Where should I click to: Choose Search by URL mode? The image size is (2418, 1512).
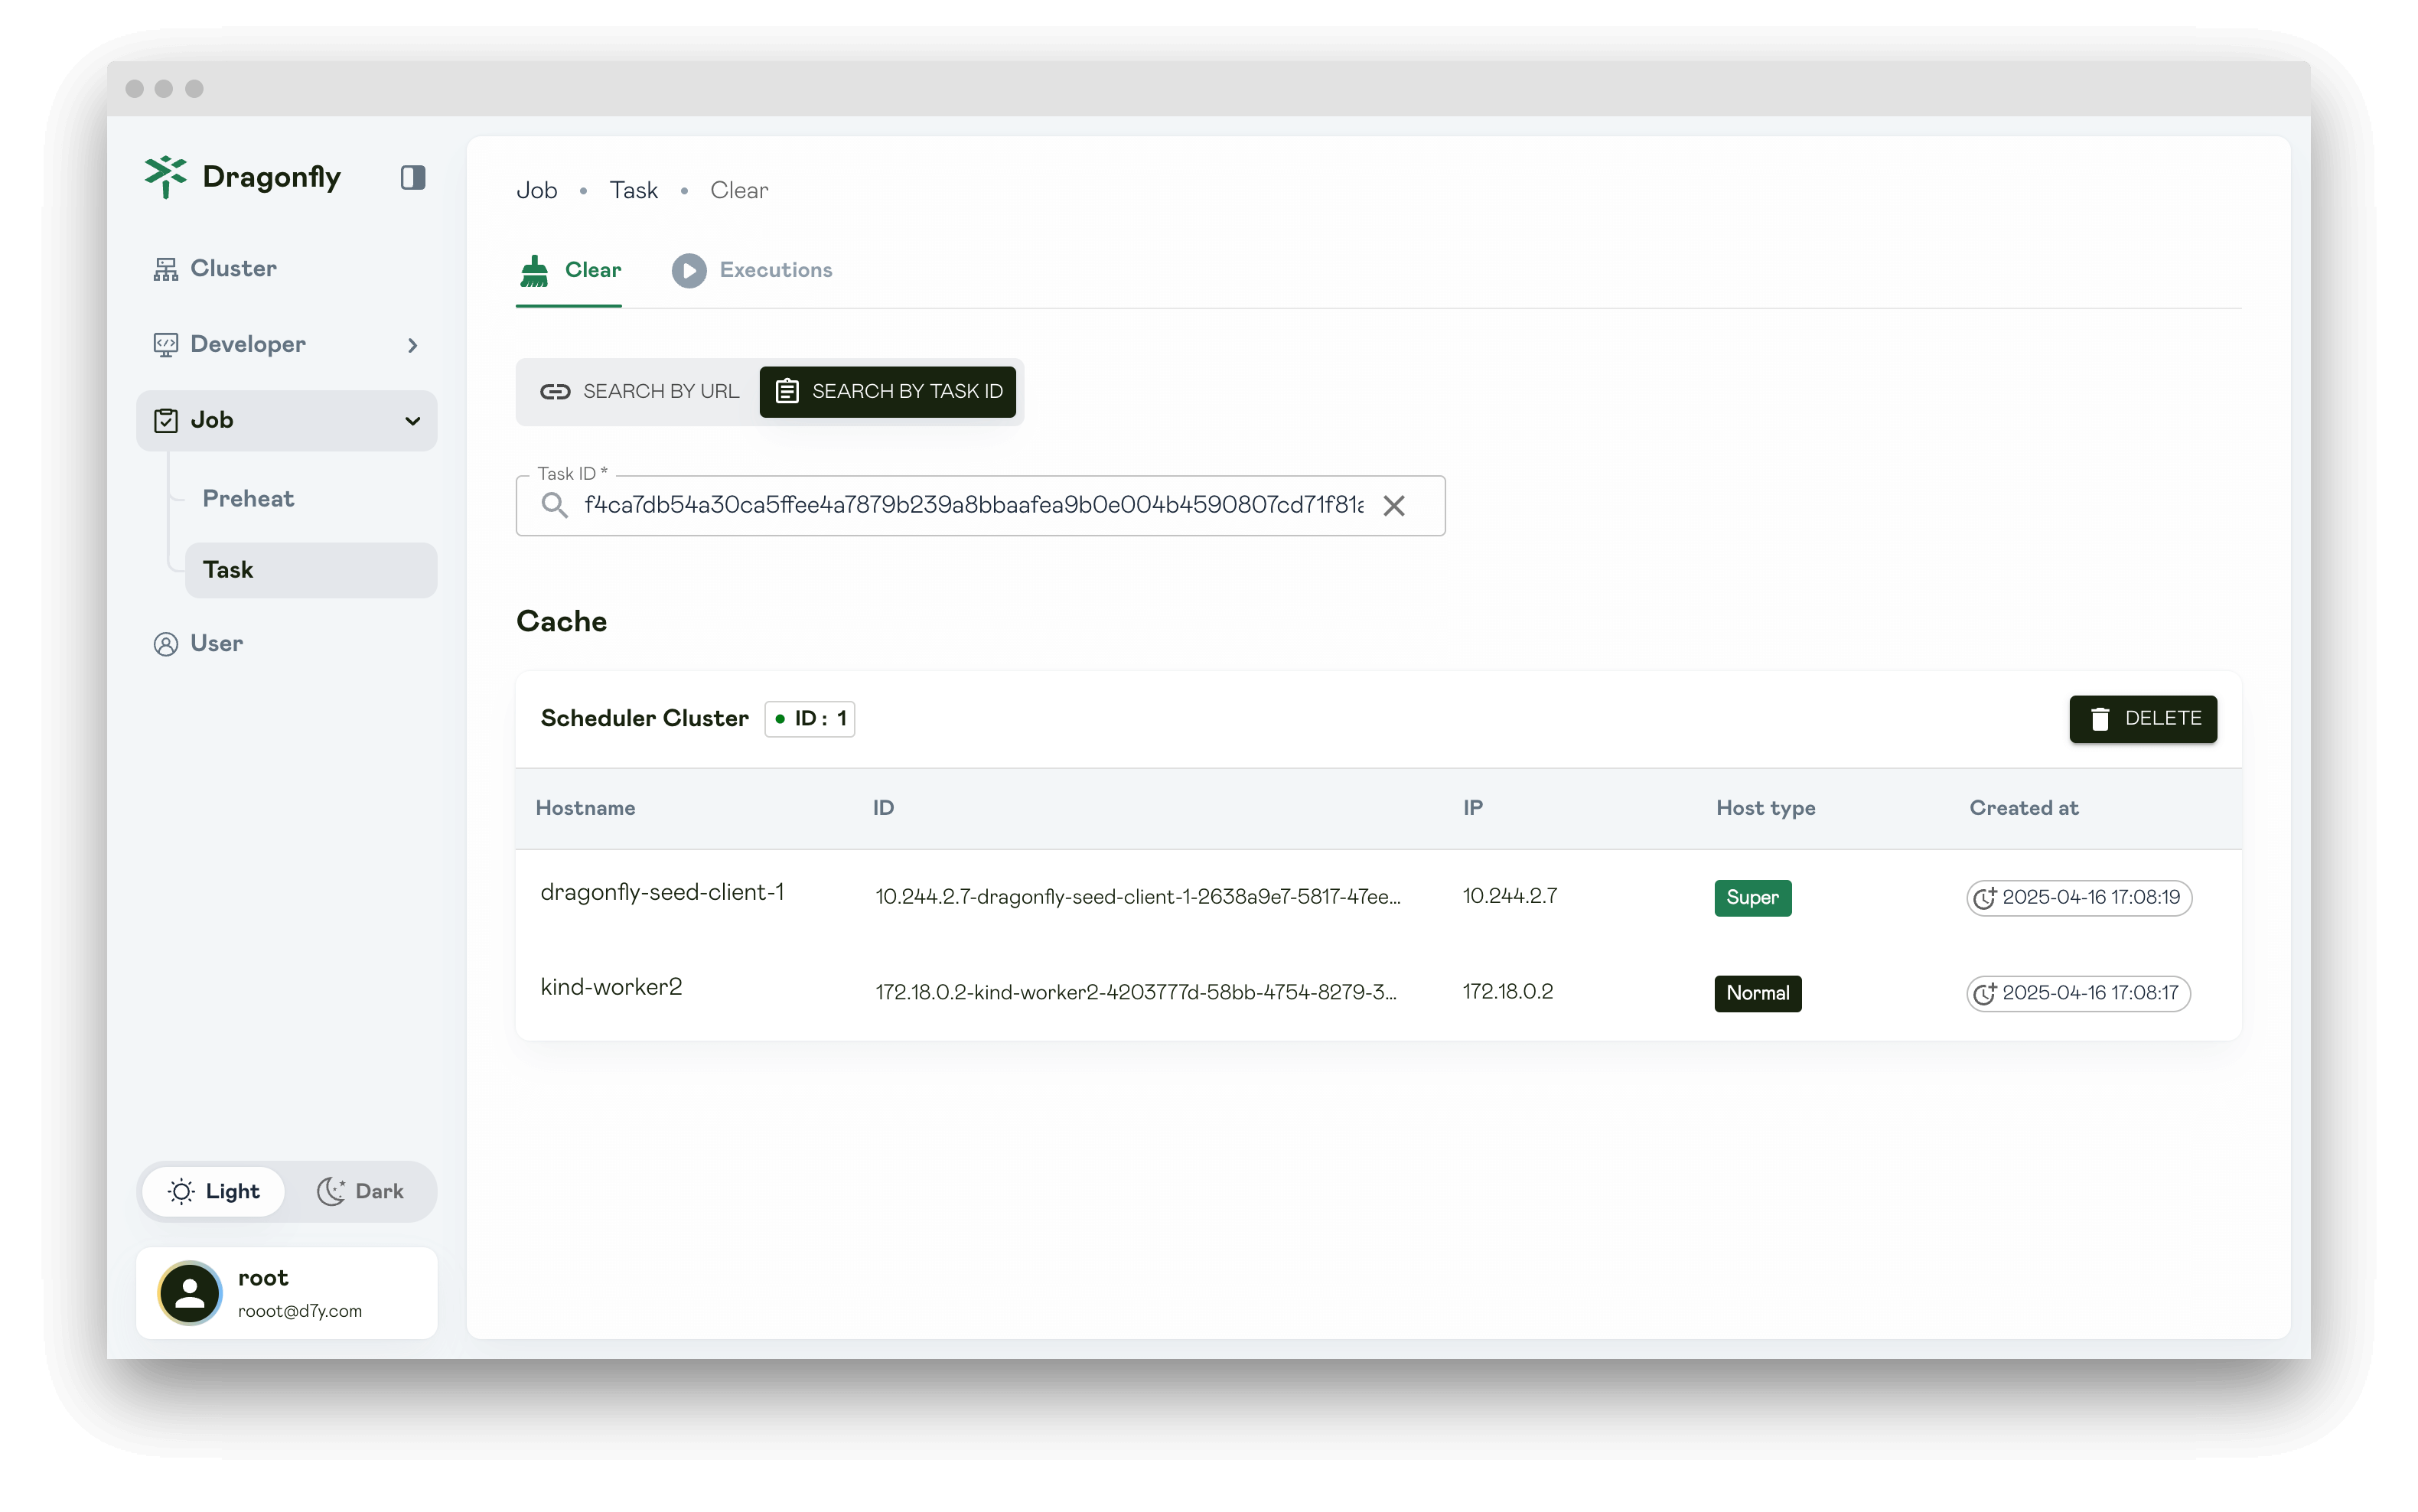[640, 392]
